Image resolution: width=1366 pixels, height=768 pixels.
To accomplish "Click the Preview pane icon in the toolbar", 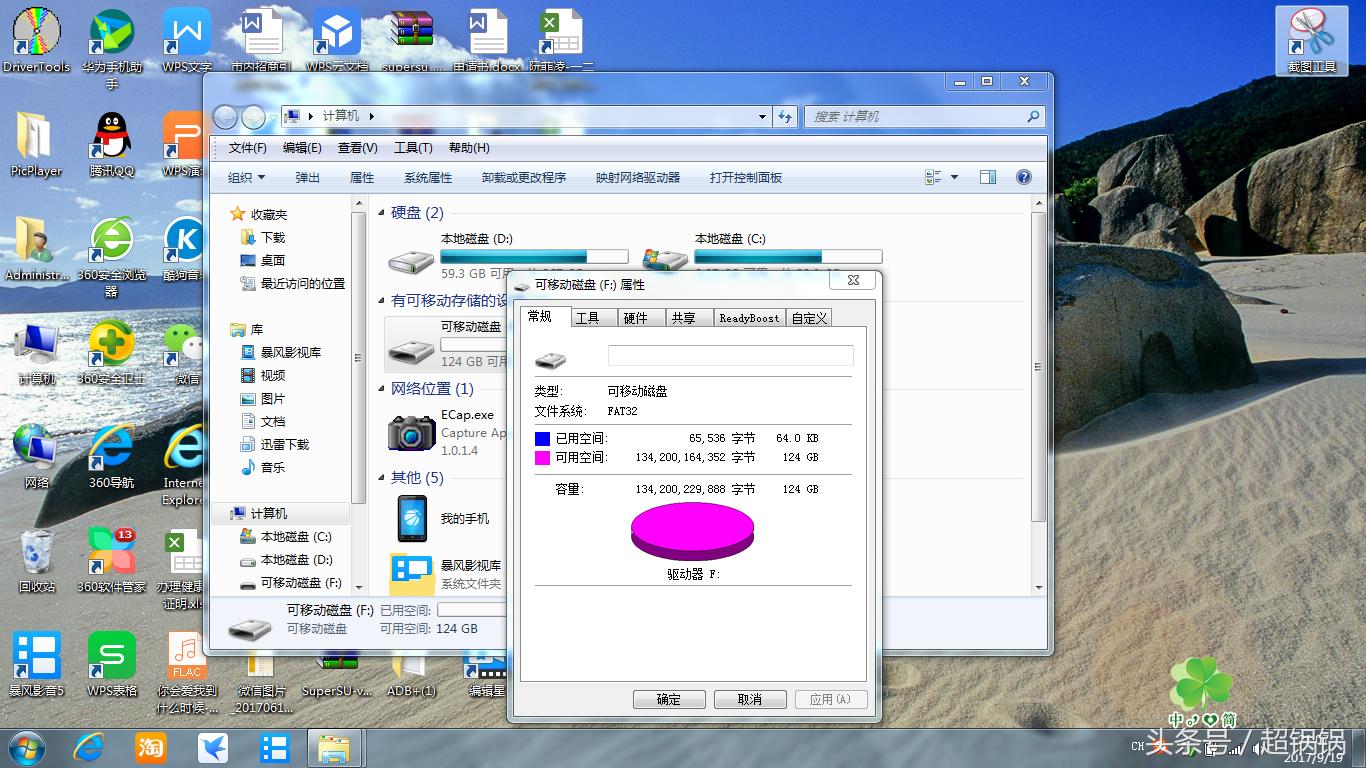I will pyautogui.click(x=988, y=177).
